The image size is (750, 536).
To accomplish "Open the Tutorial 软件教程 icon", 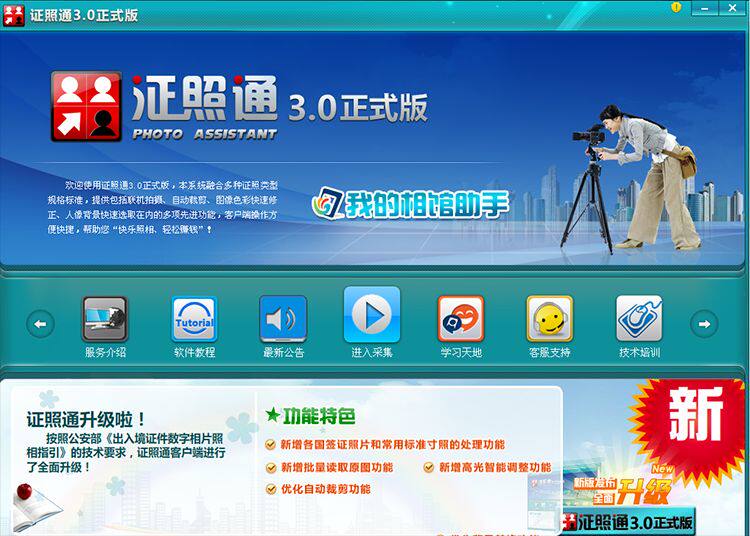I will point(194,318).
